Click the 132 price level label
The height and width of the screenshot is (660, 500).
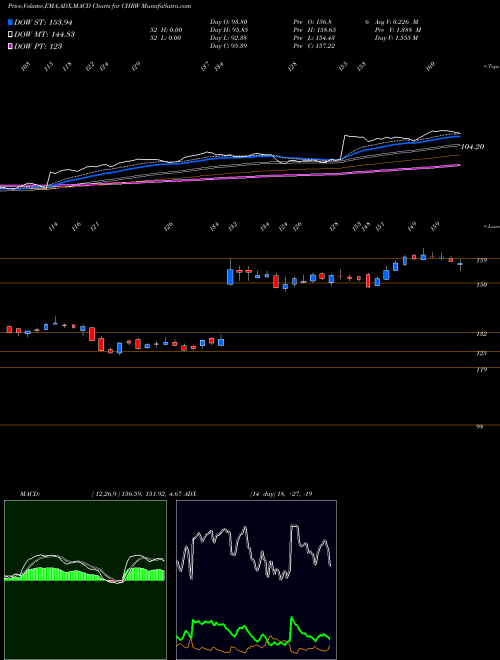click(481, 334)
